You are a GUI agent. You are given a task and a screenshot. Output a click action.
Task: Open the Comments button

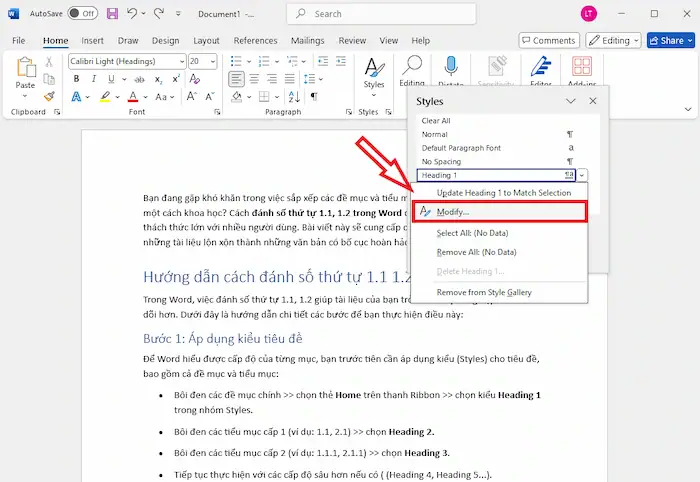point(547,41)
